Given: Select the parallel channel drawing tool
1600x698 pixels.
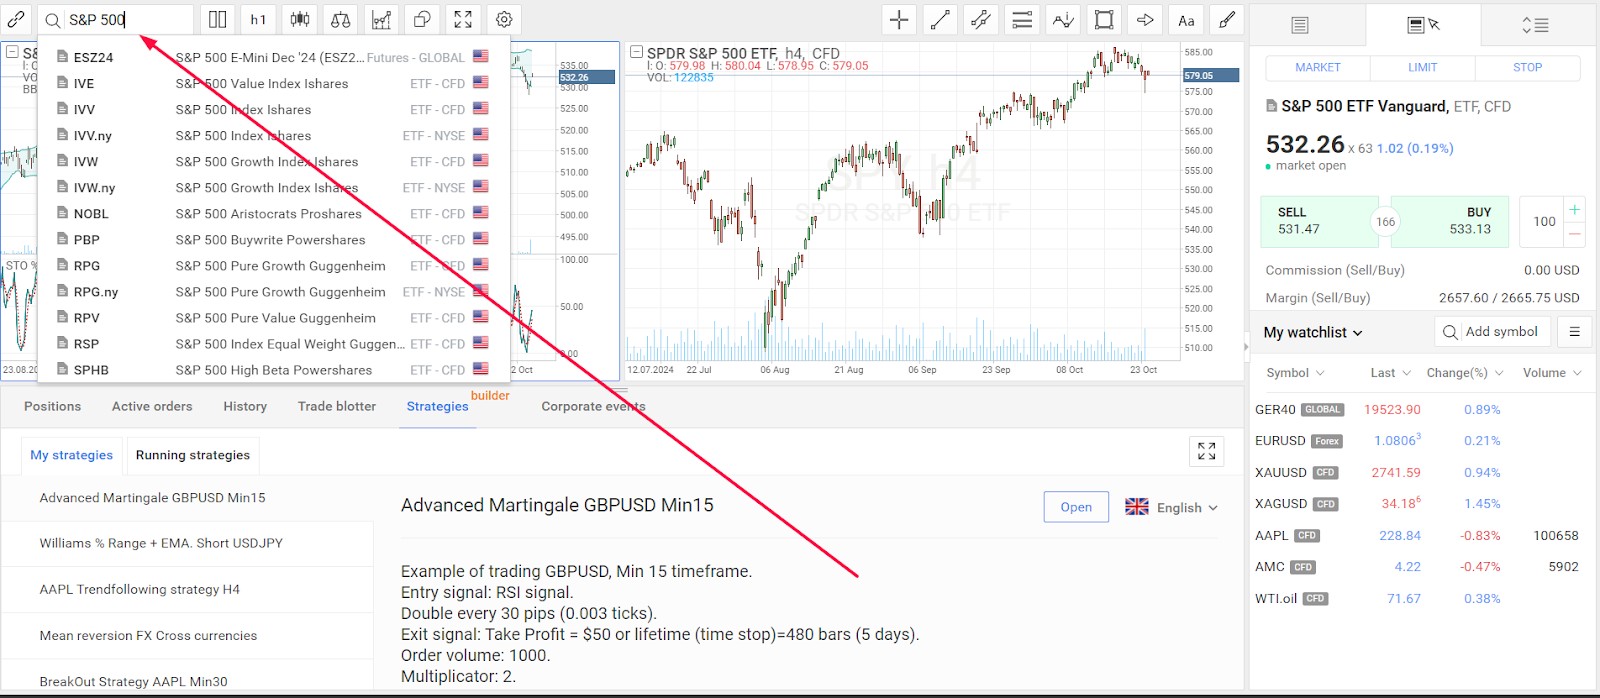Looking at the screenshot, I should (981, 19).
